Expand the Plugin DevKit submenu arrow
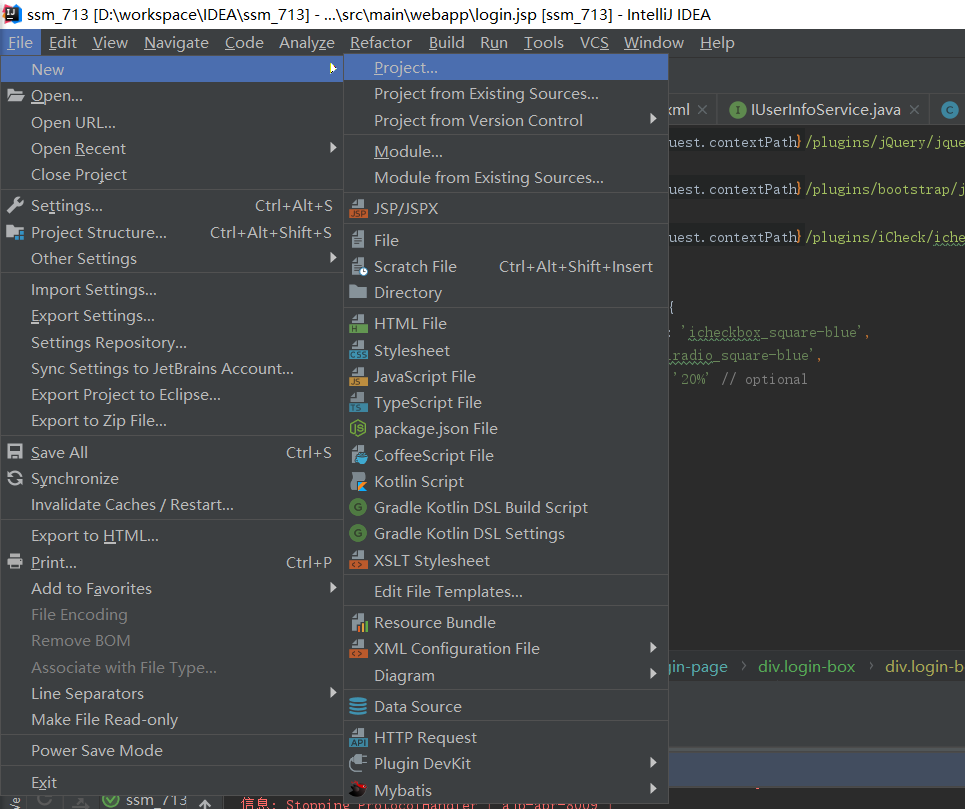The height and width of the screenshot is (809, 965). [x=653, y=762]
